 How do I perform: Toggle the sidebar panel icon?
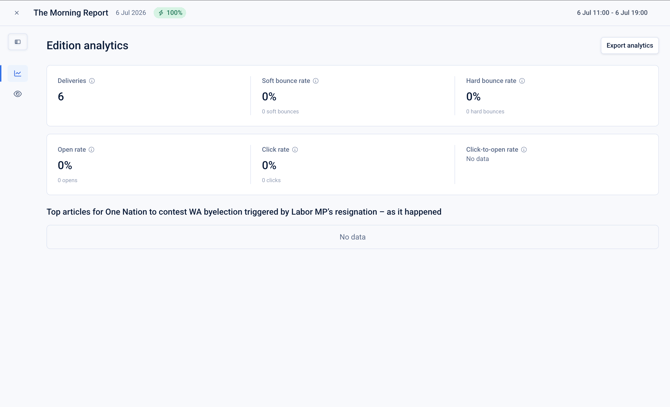pos(18,42)
